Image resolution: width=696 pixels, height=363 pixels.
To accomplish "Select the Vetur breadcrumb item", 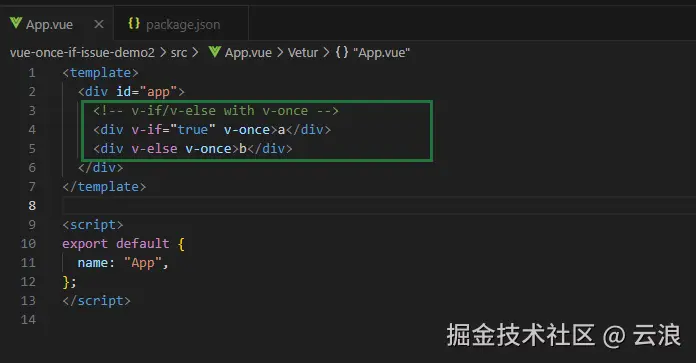I will 303,52.
